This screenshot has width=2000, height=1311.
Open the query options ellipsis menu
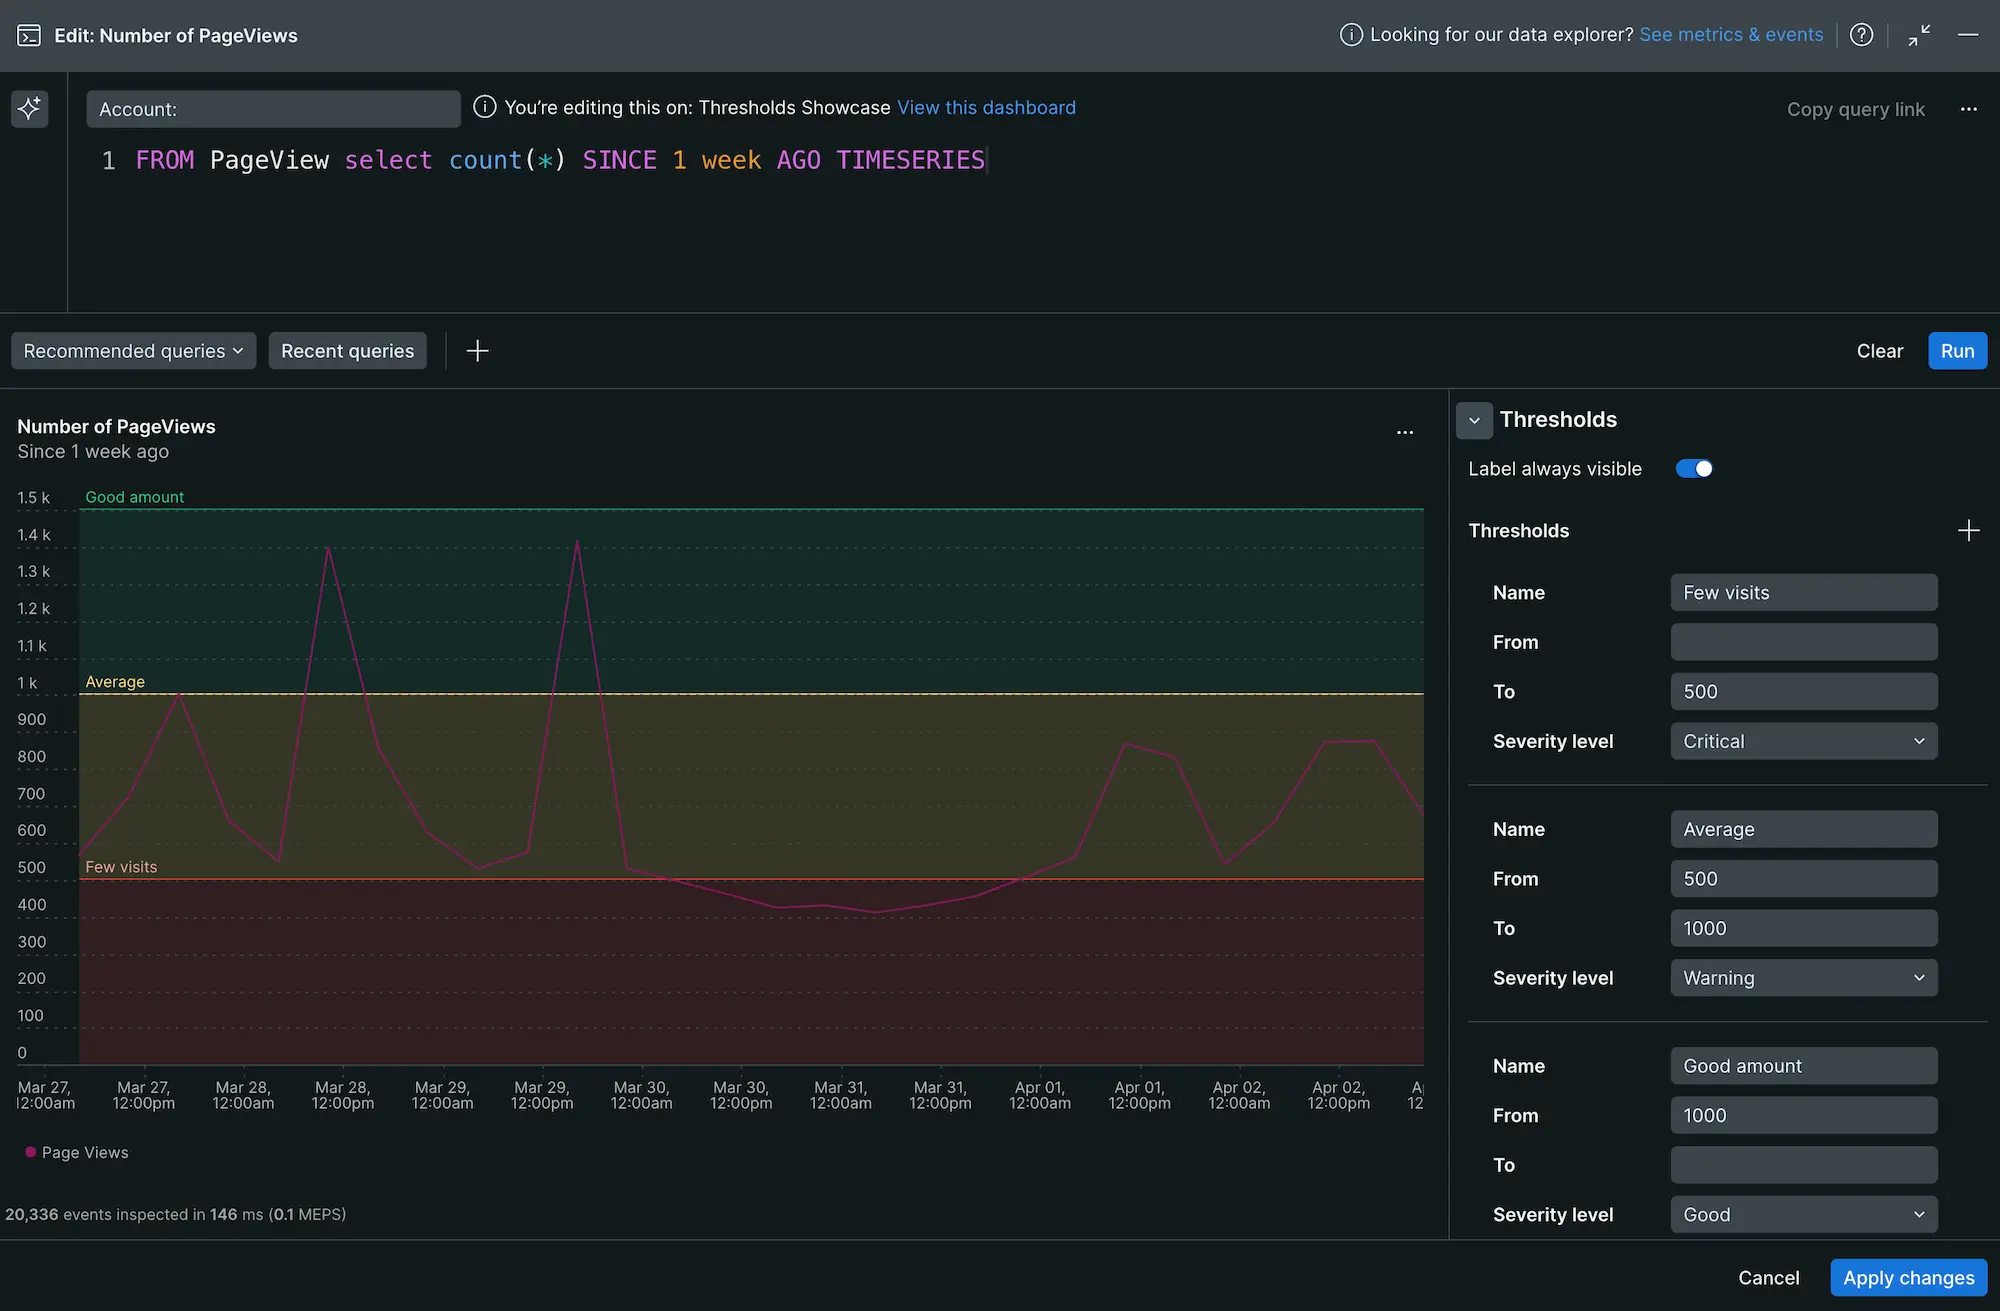tap(1968, 109)
